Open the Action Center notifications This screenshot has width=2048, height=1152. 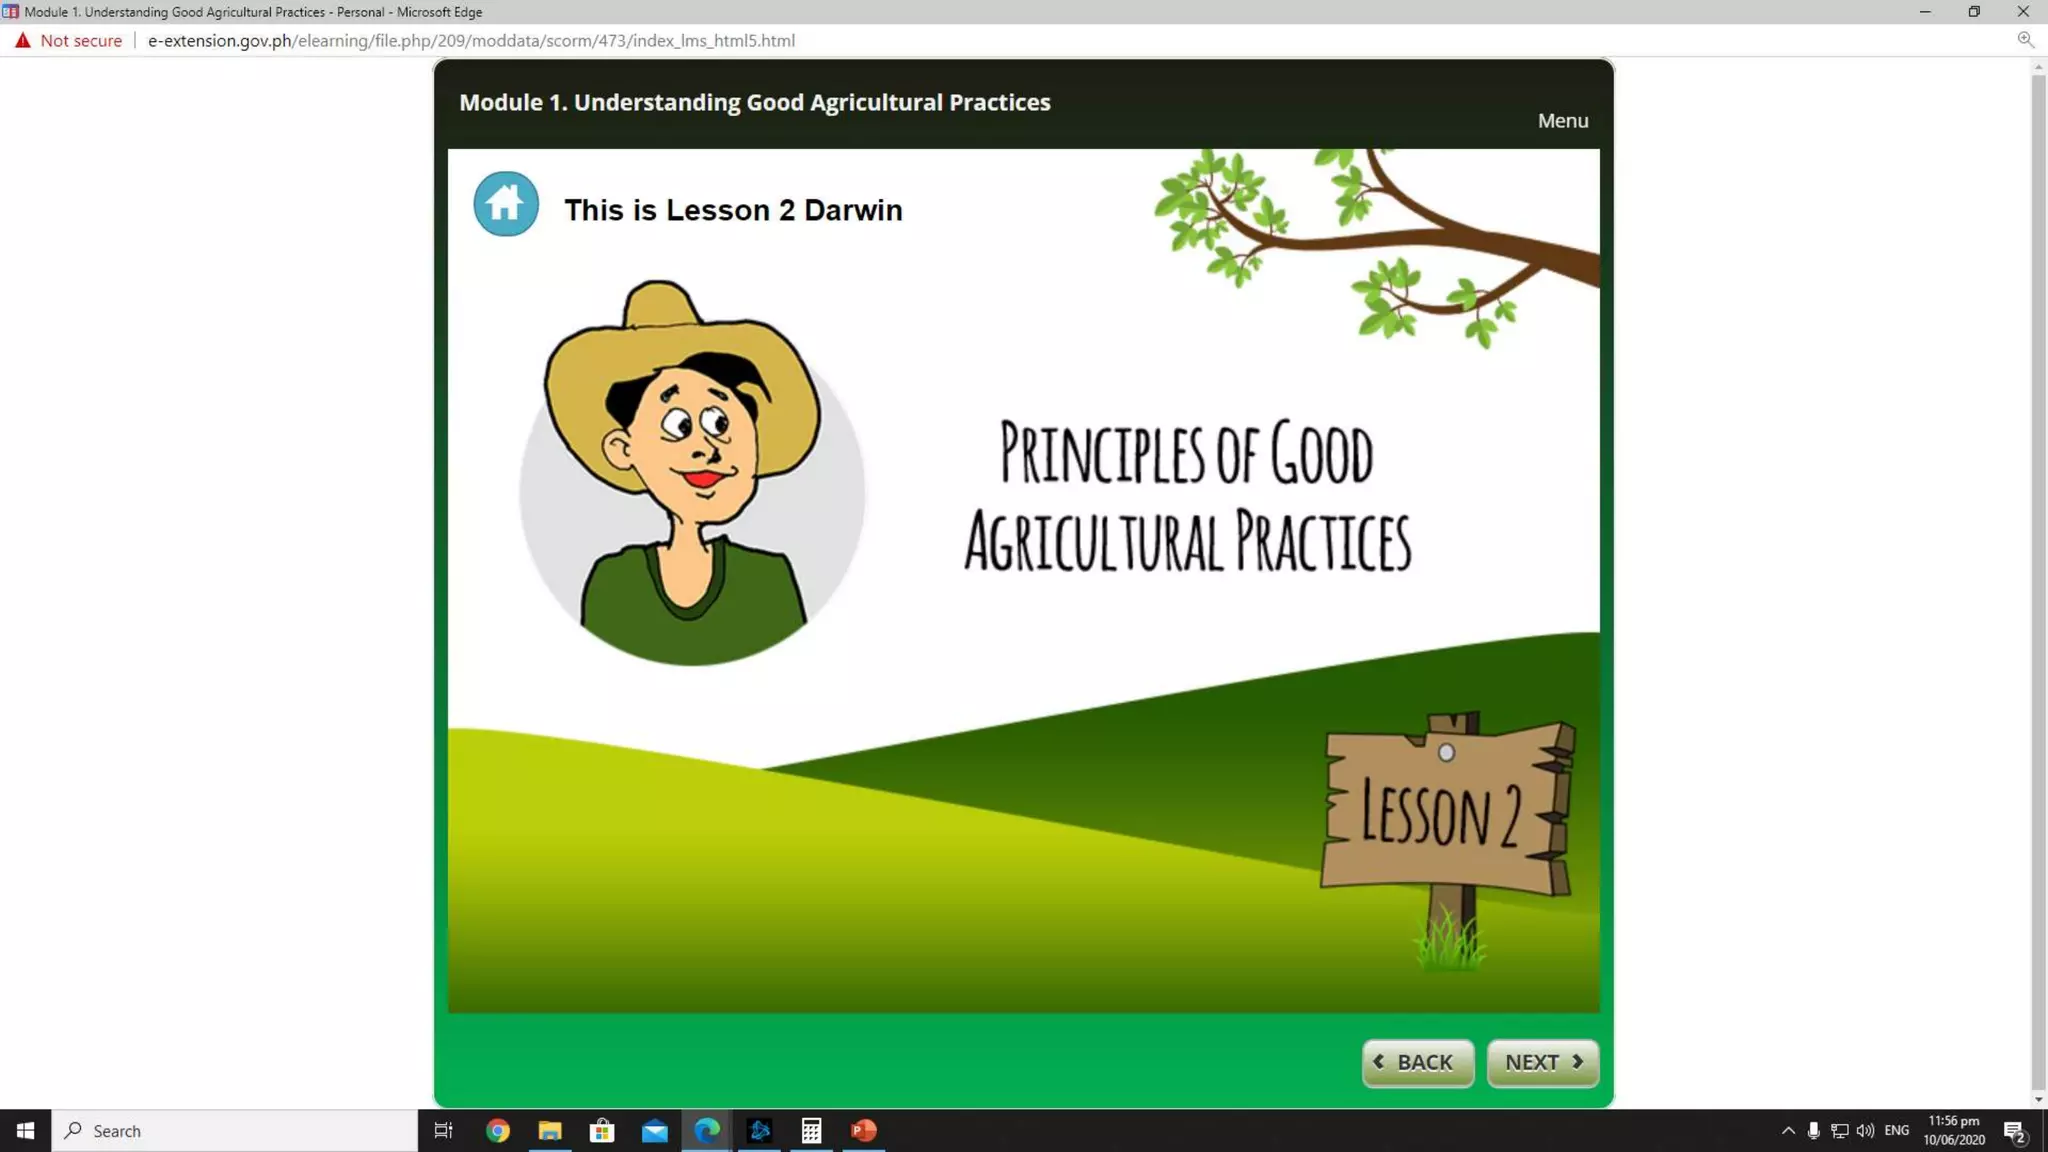(2015, 1132)
